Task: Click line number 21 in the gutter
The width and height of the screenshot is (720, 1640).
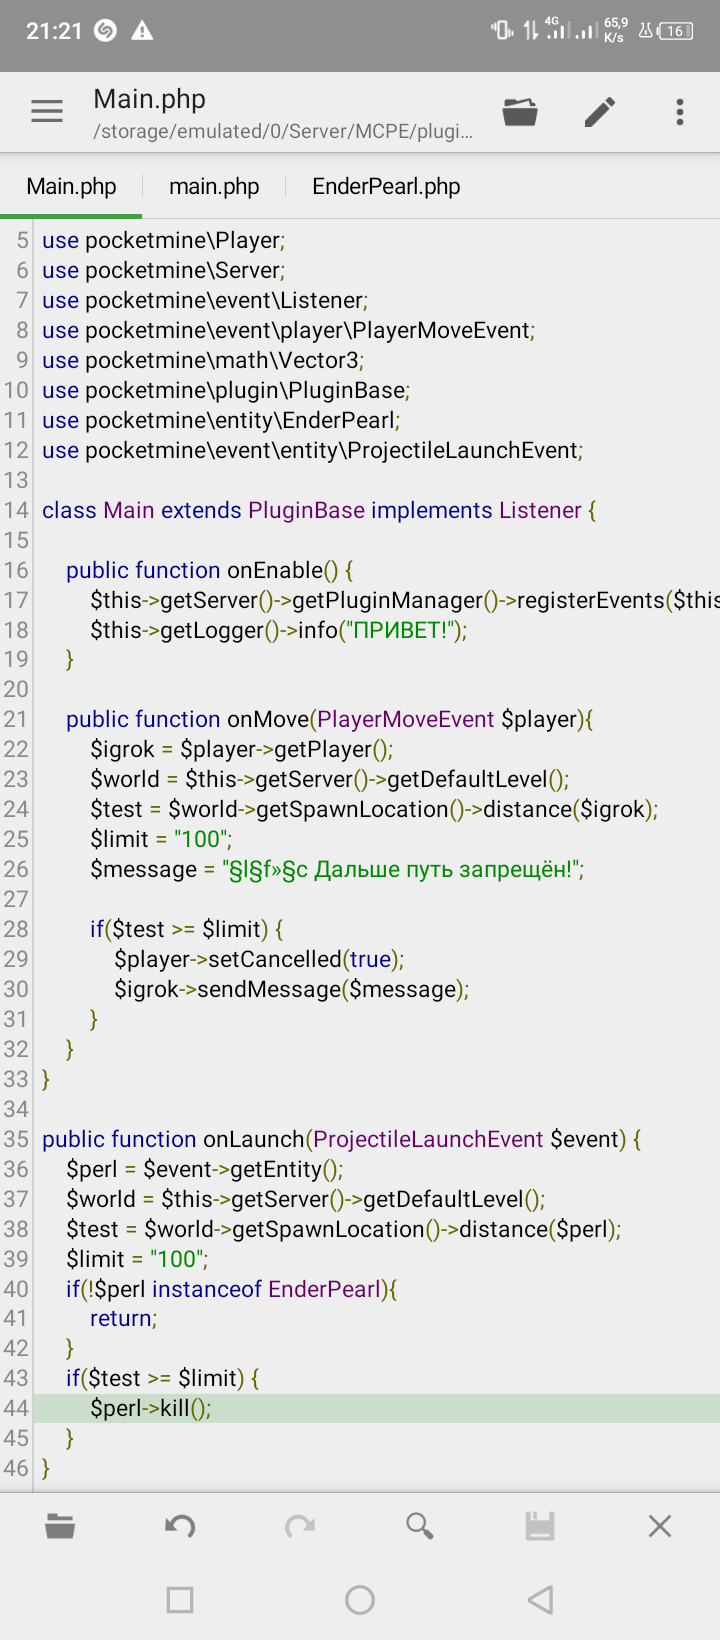Action: point(16,720)
